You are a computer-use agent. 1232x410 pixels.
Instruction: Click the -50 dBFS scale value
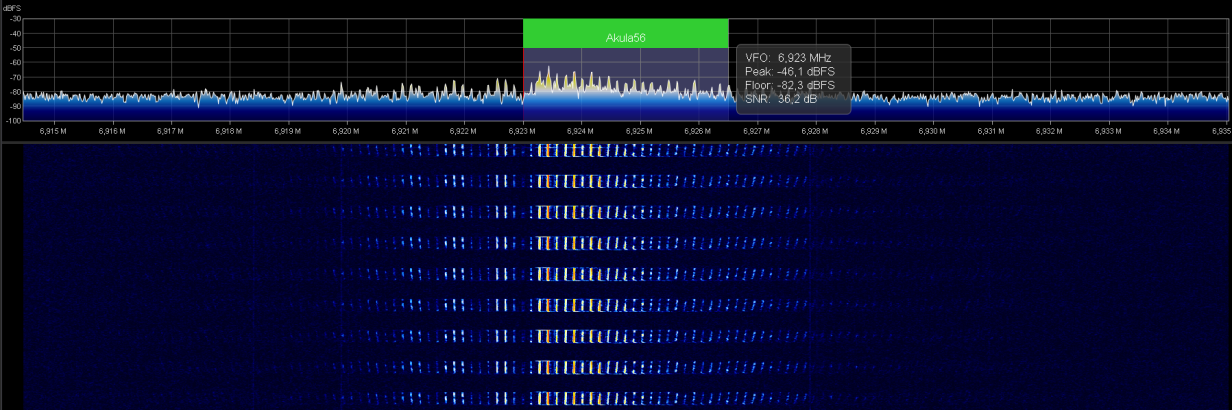[x=14, y=48]
